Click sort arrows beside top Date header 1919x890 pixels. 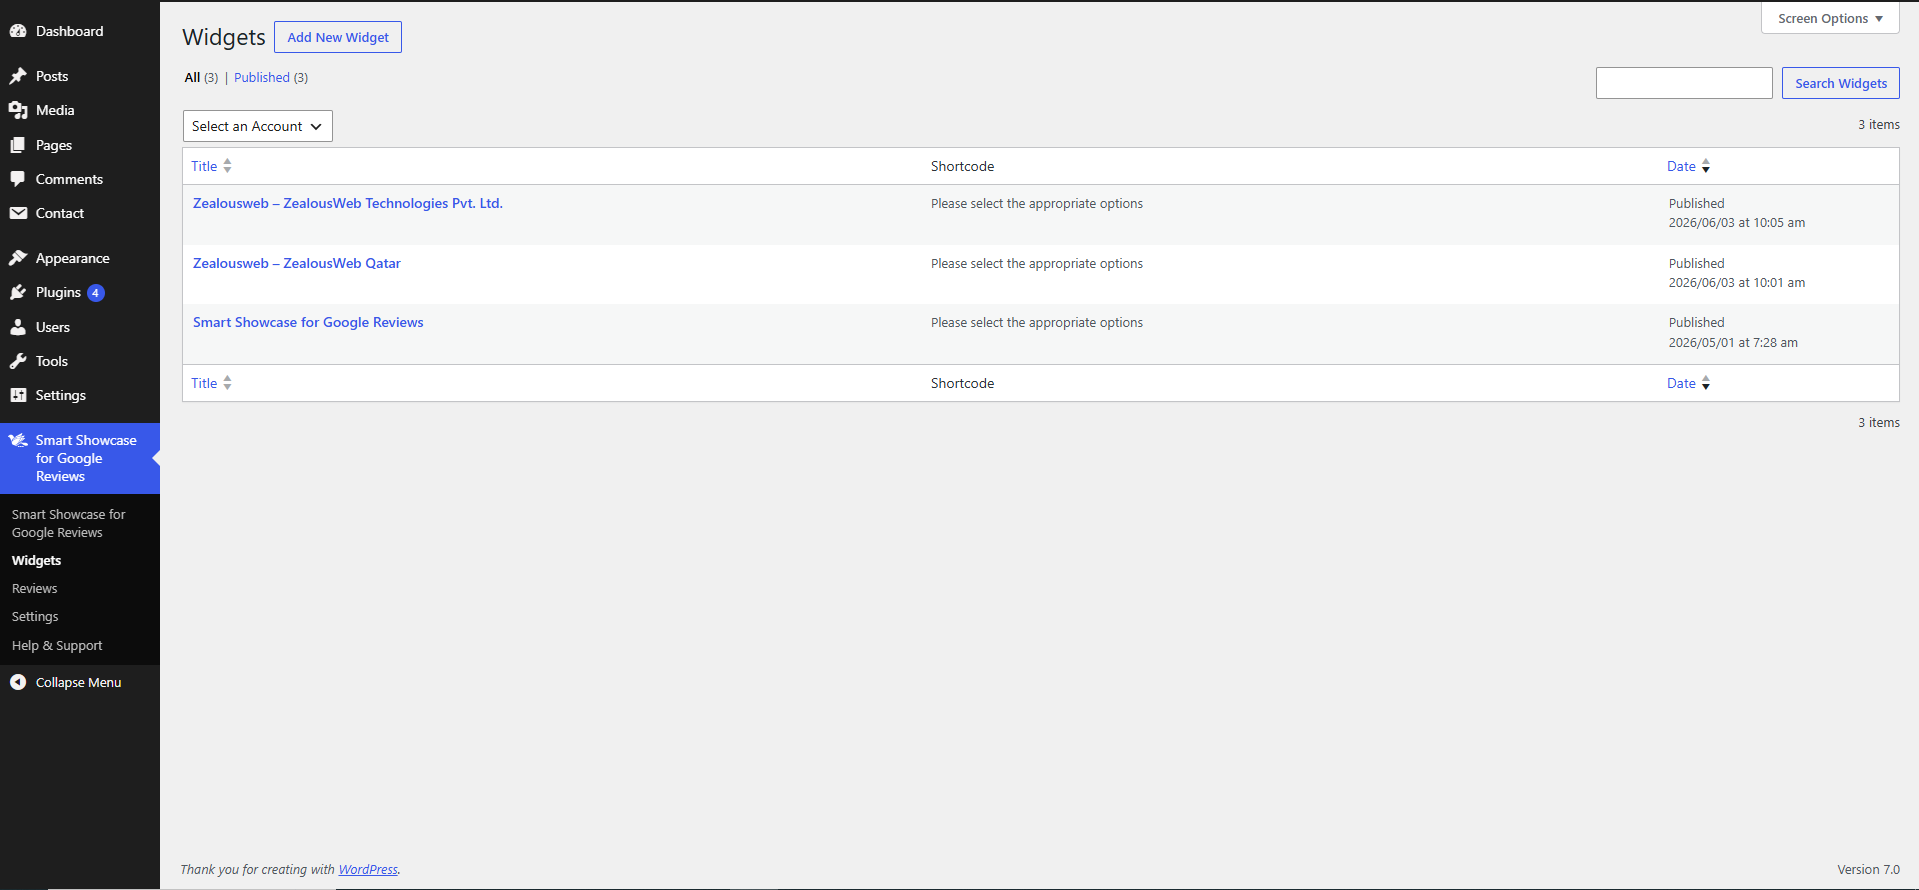1706,166
